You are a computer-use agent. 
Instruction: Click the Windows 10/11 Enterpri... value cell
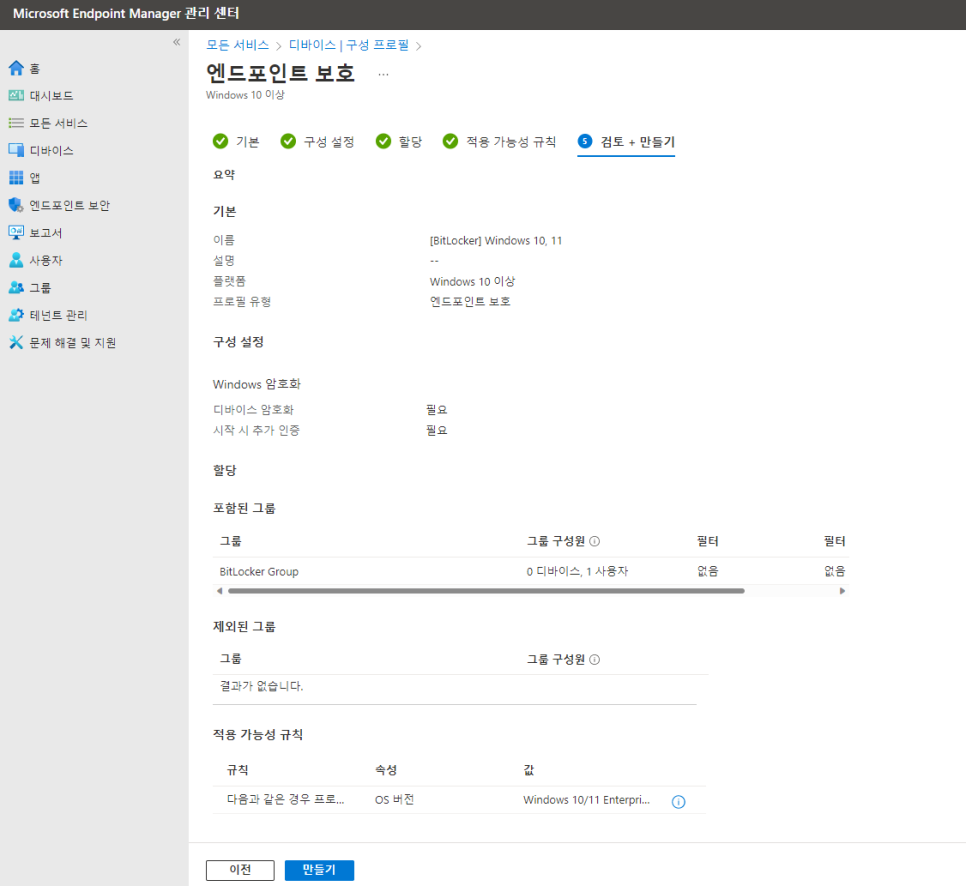click(x=586, y=799)
